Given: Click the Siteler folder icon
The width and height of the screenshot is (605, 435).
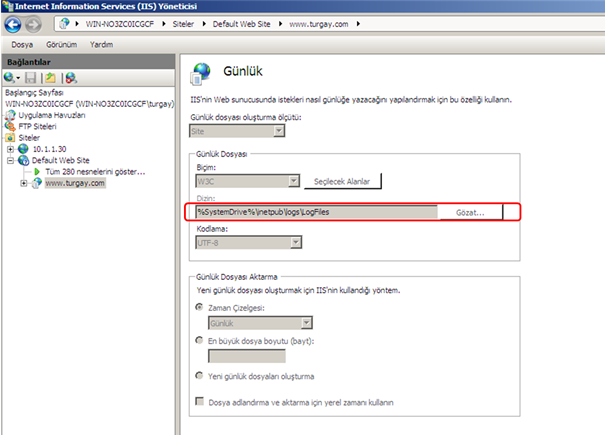Looking at the screenshot, I should (10, 137).
